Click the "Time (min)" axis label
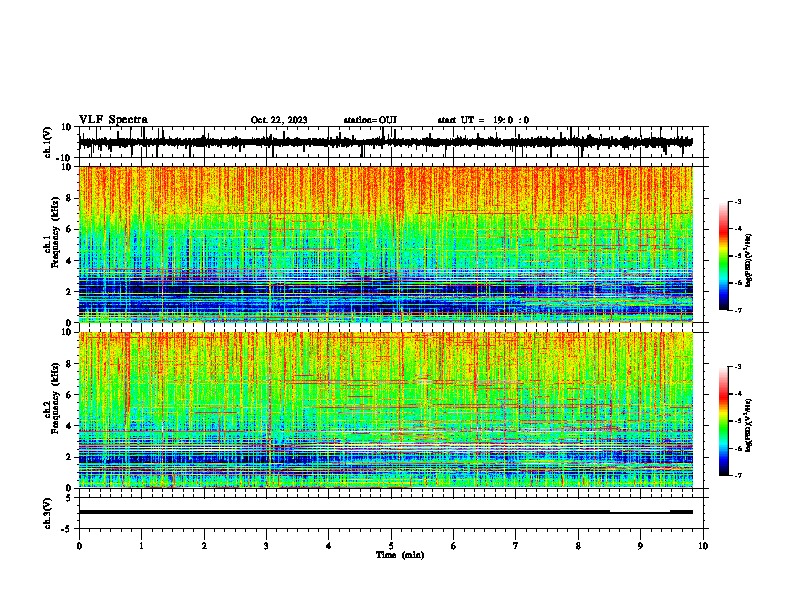The width and height of the screenshot is (792, 612). (400, 555)
